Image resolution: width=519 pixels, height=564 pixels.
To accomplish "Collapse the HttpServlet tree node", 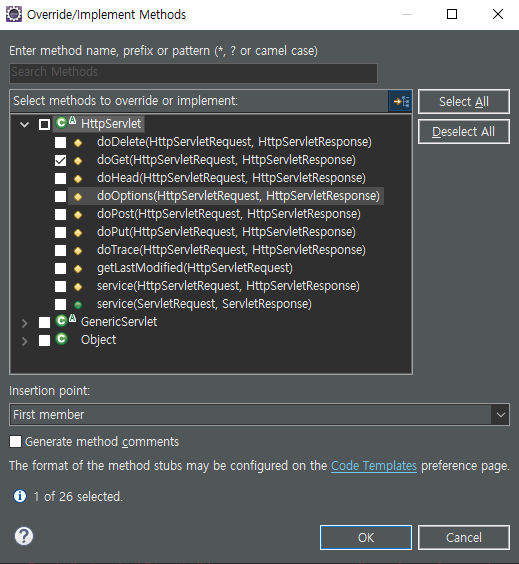I will (24, 125).
